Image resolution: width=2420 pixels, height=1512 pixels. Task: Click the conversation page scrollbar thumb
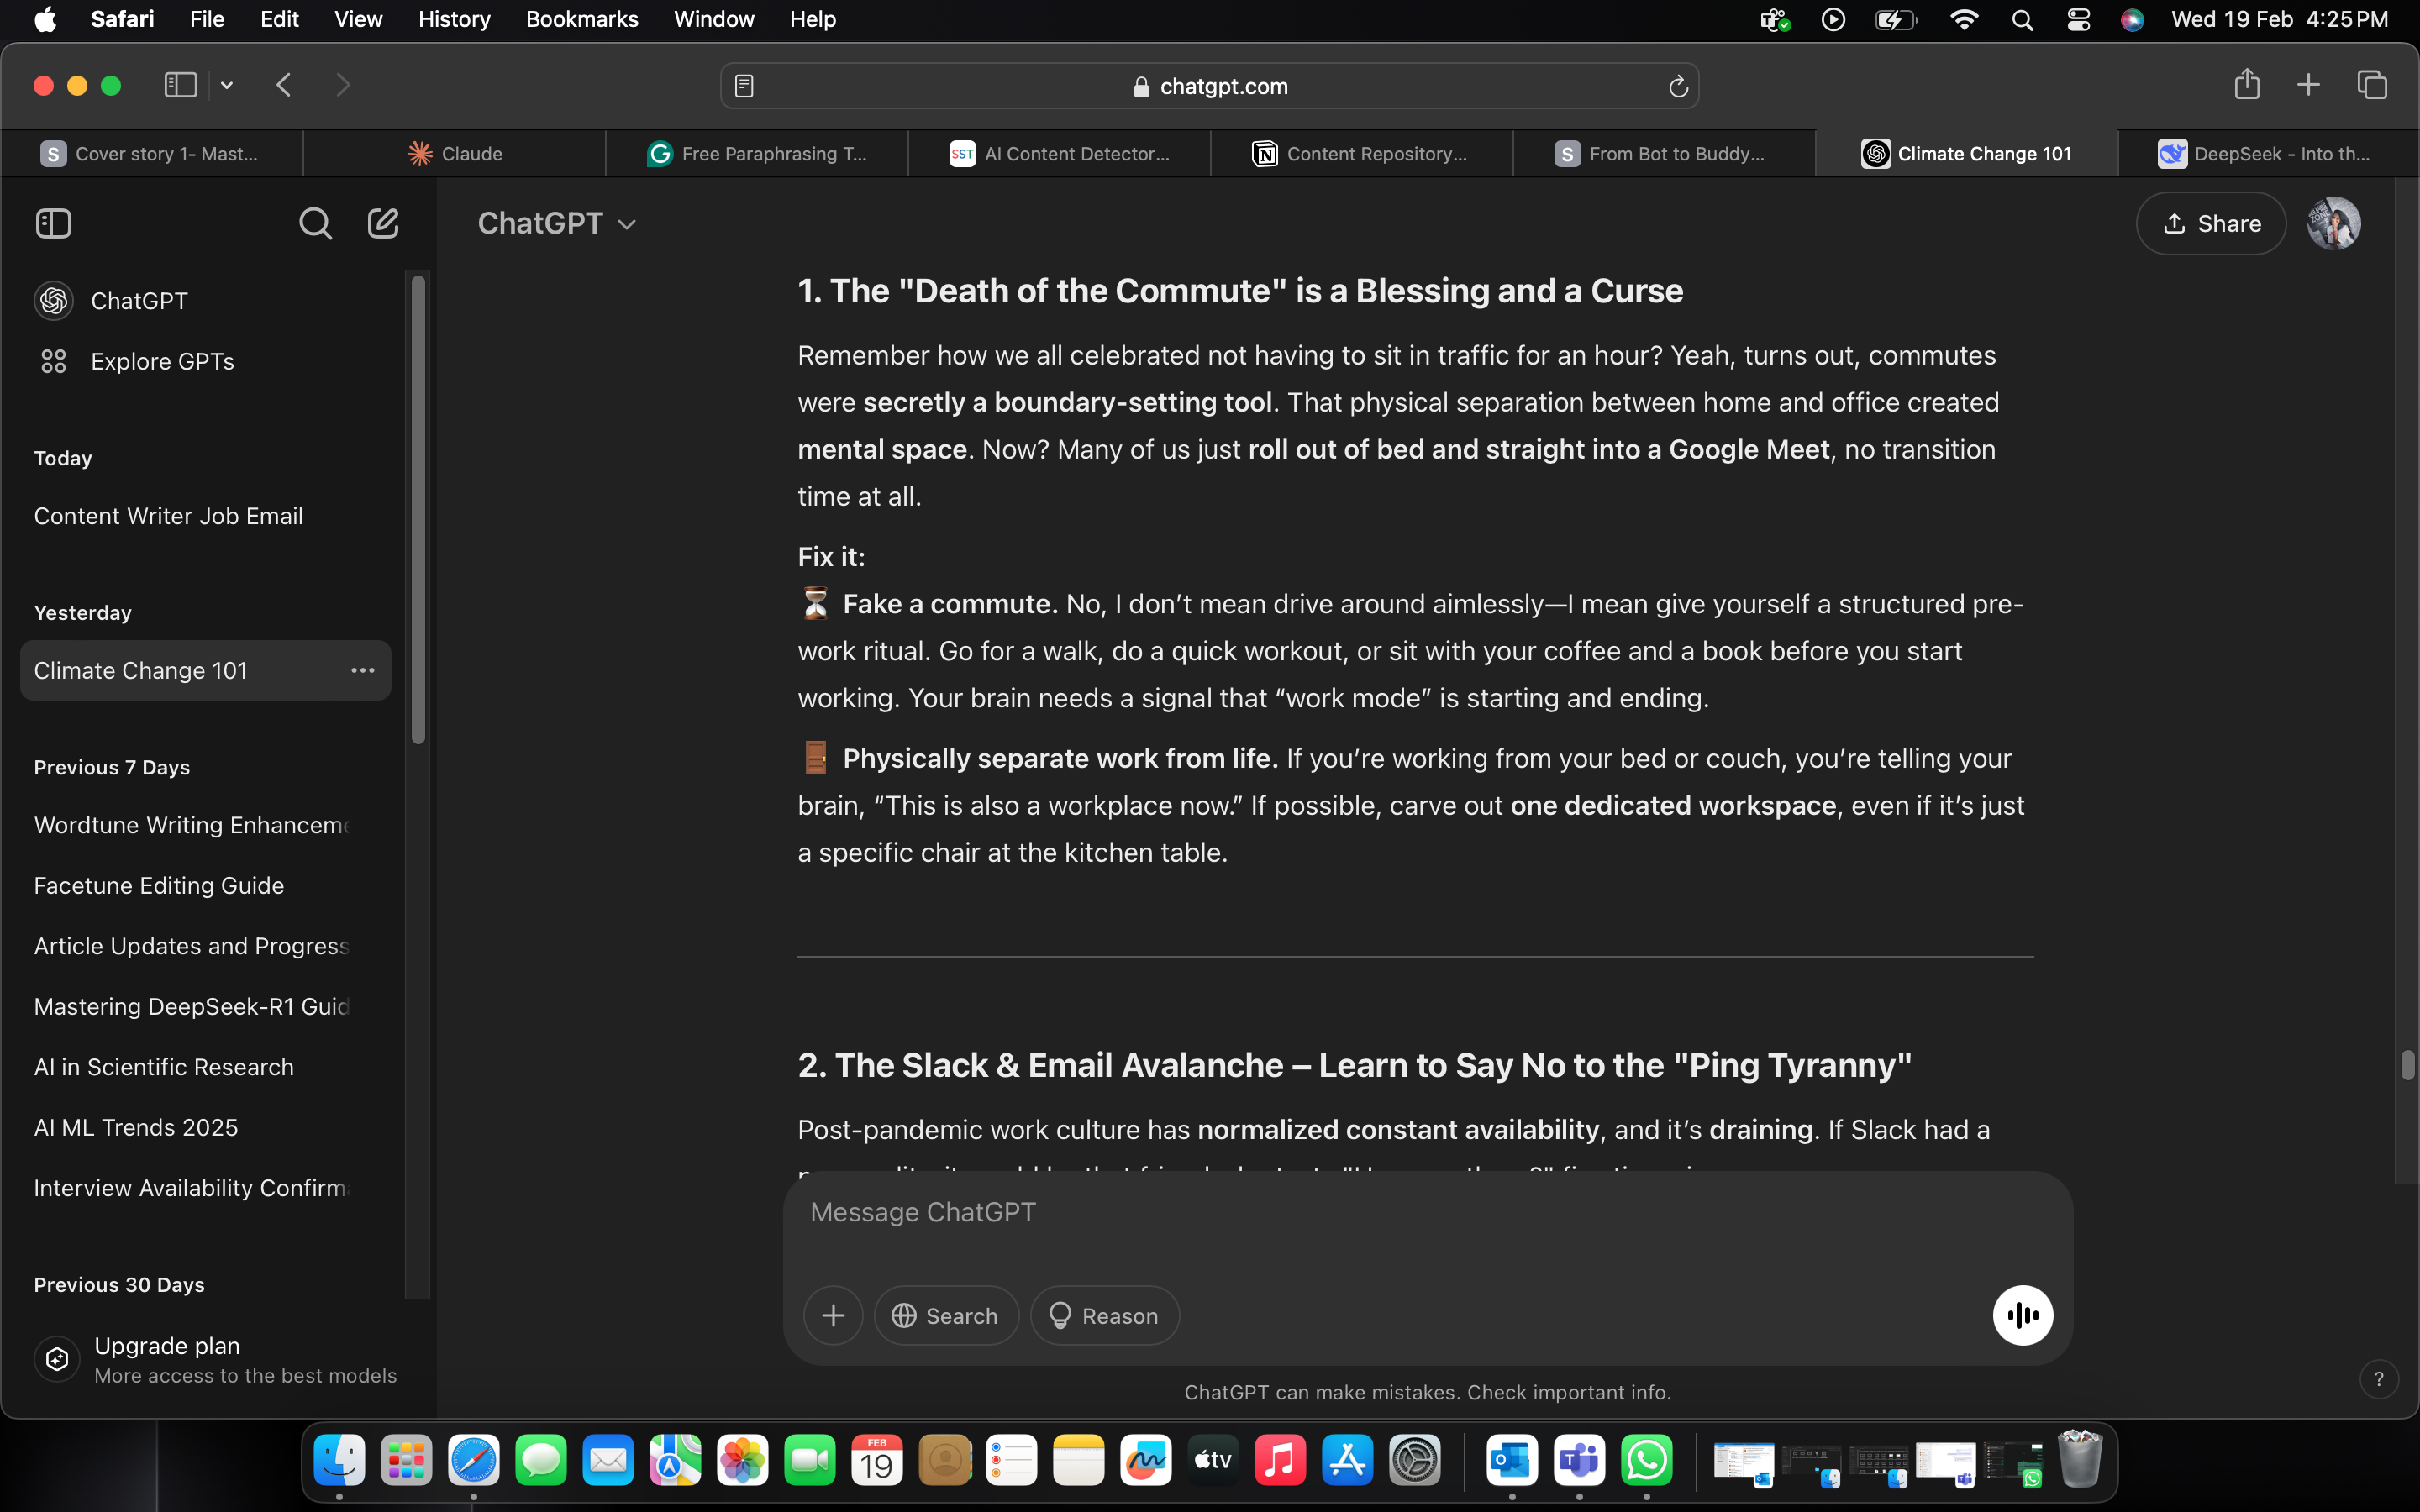click(x=2407, y=1065)
